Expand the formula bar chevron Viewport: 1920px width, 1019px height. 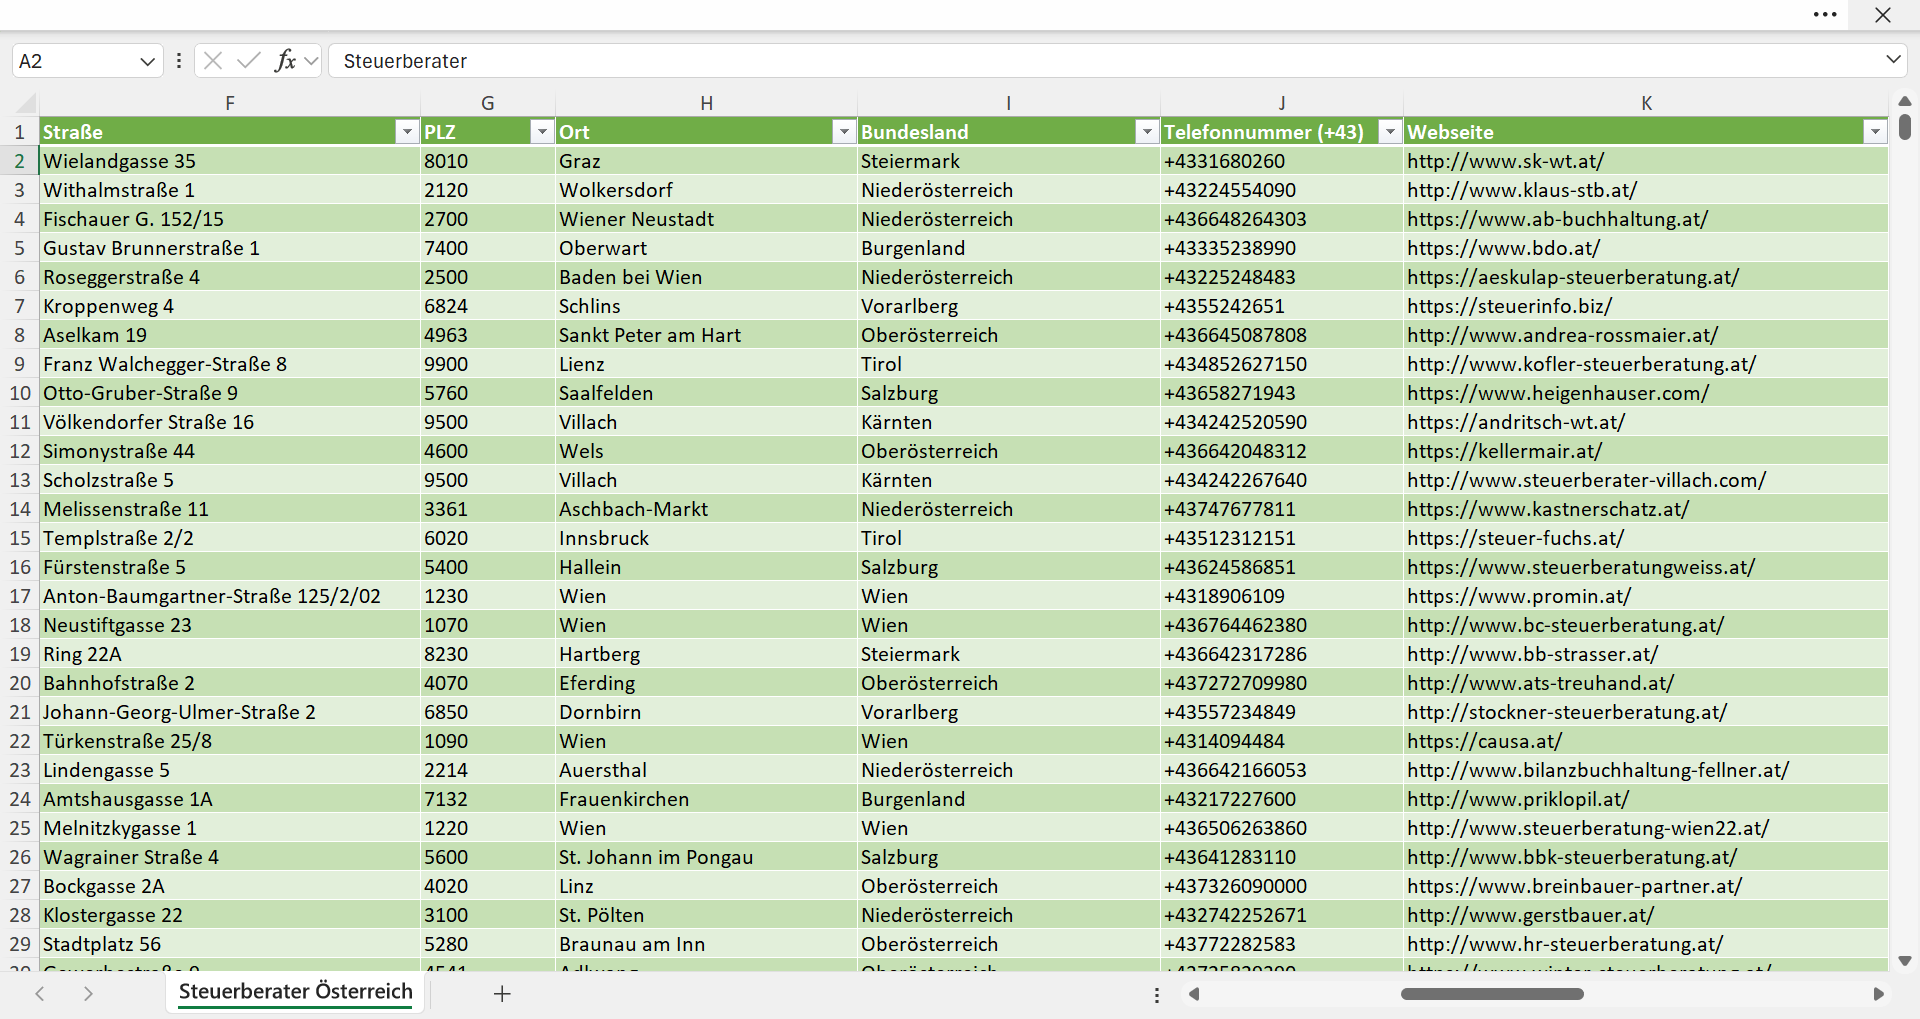pos(1893,60)
